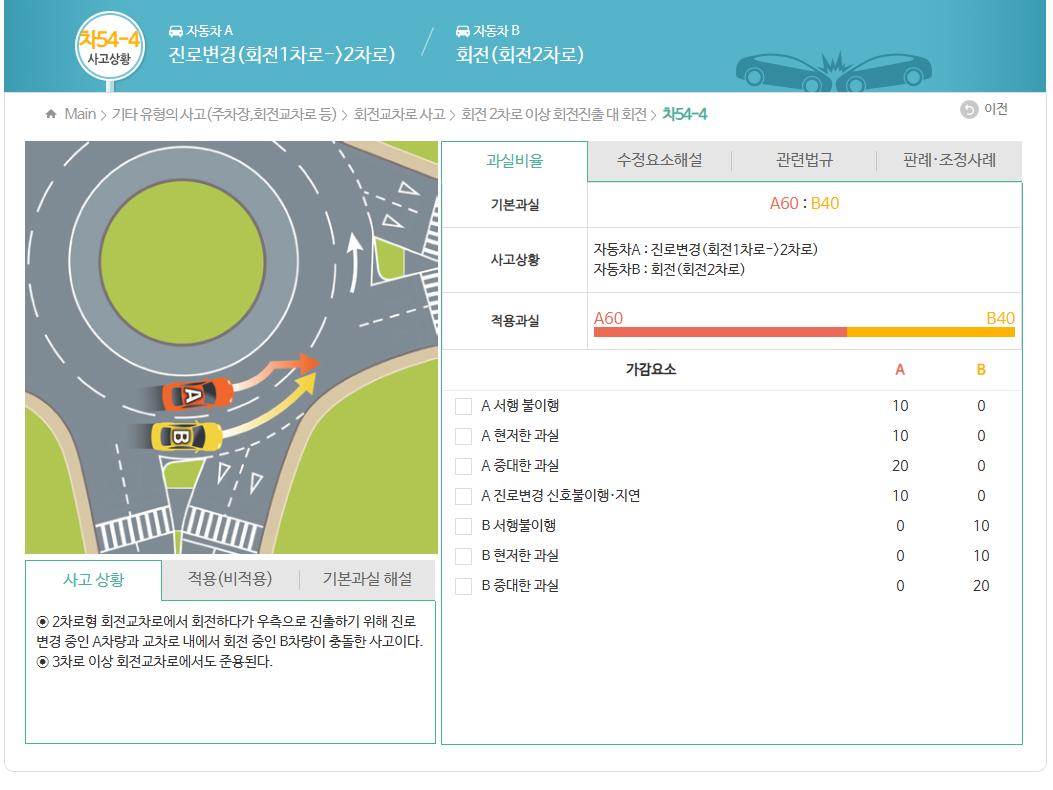Click the A60 red fault ratio bar
This screenshot has width=1053, height=790.
coord(720,332)
